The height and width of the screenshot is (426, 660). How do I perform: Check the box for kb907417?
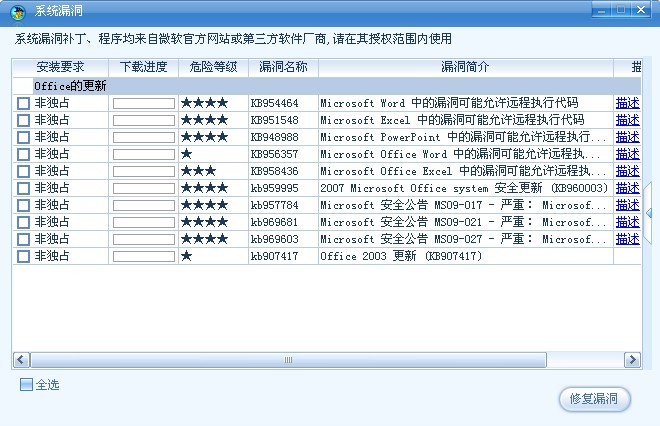[x=23, y=256]
